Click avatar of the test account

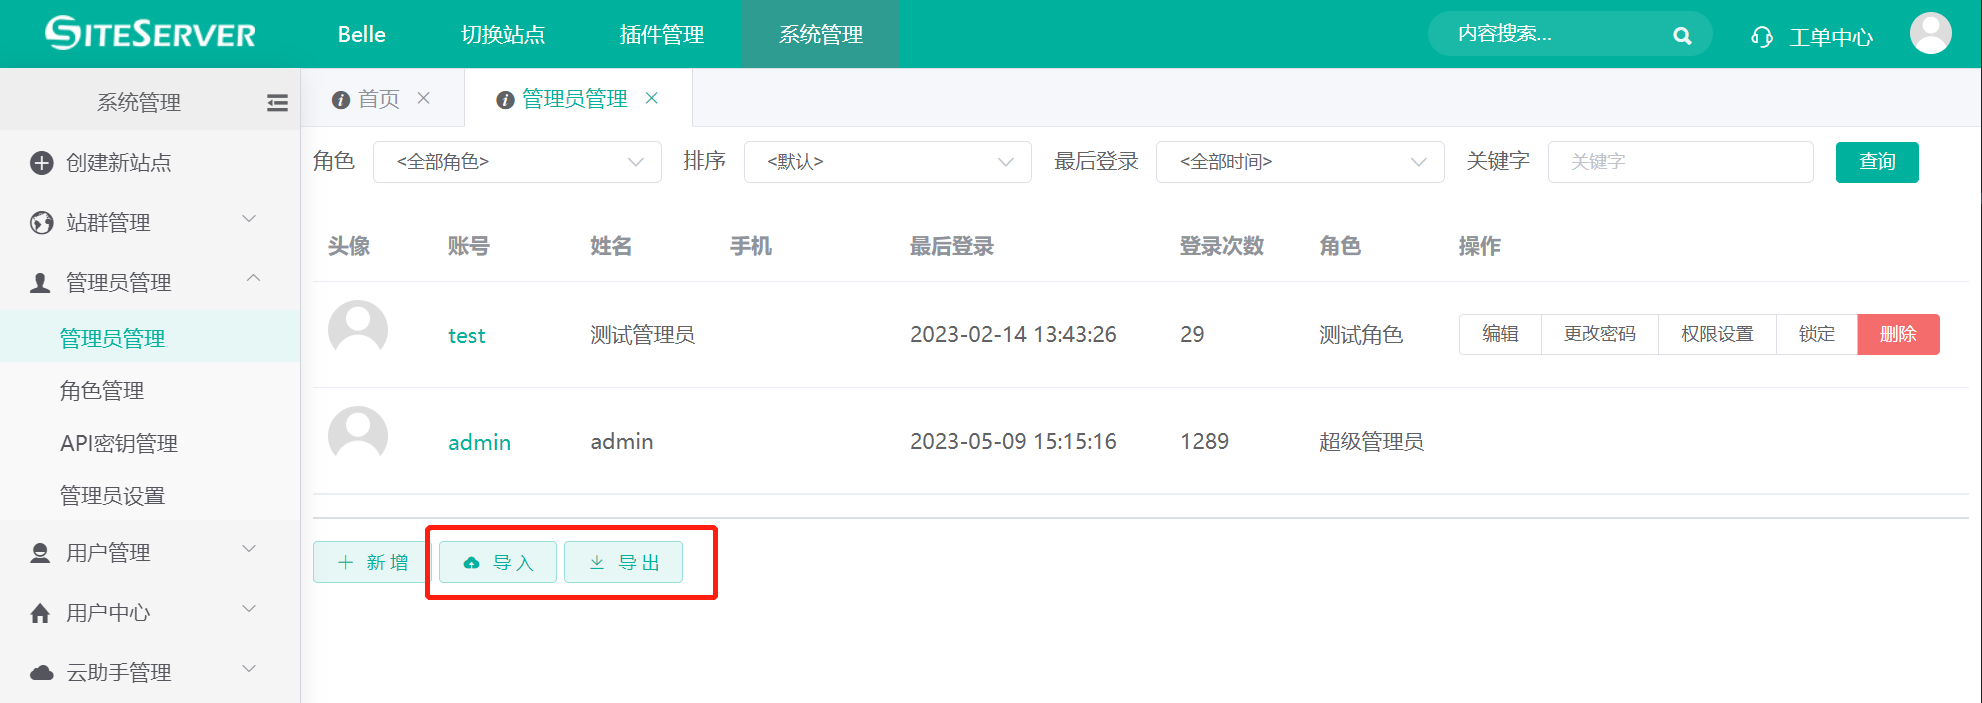(358, 330)
